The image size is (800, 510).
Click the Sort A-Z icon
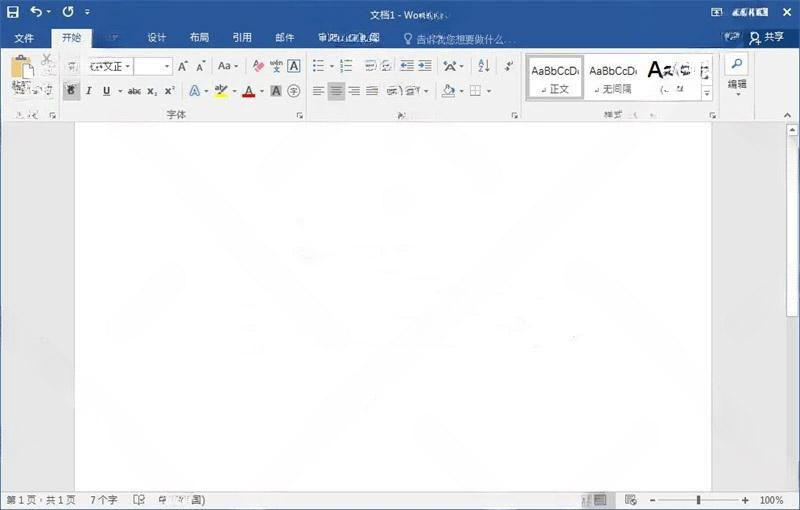(484, 66)
